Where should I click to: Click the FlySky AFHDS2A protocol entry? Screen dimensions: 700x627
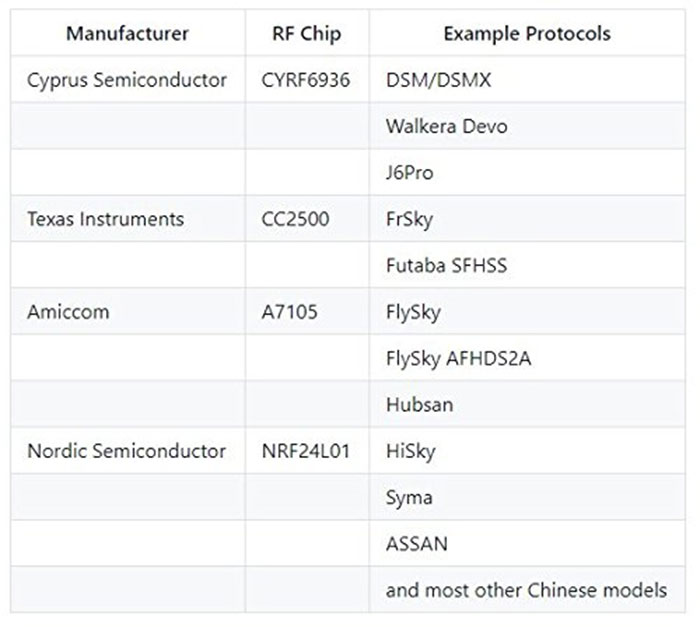(458, 358)
